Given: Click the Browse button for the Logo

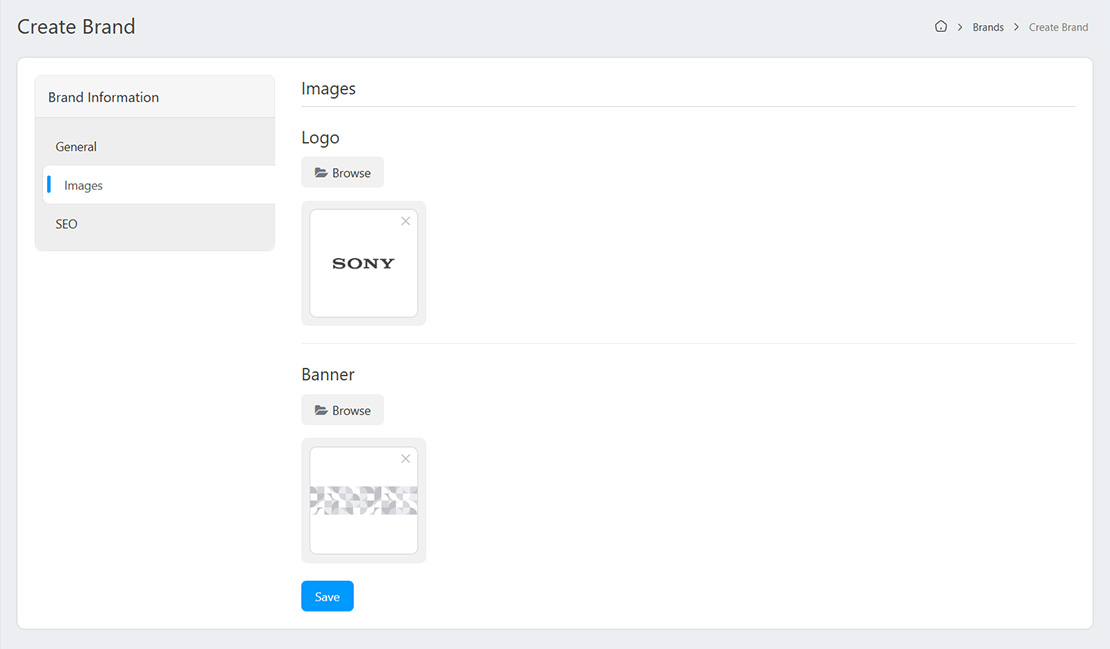Looking at the screenshot, I should click(x=342, y=173).
